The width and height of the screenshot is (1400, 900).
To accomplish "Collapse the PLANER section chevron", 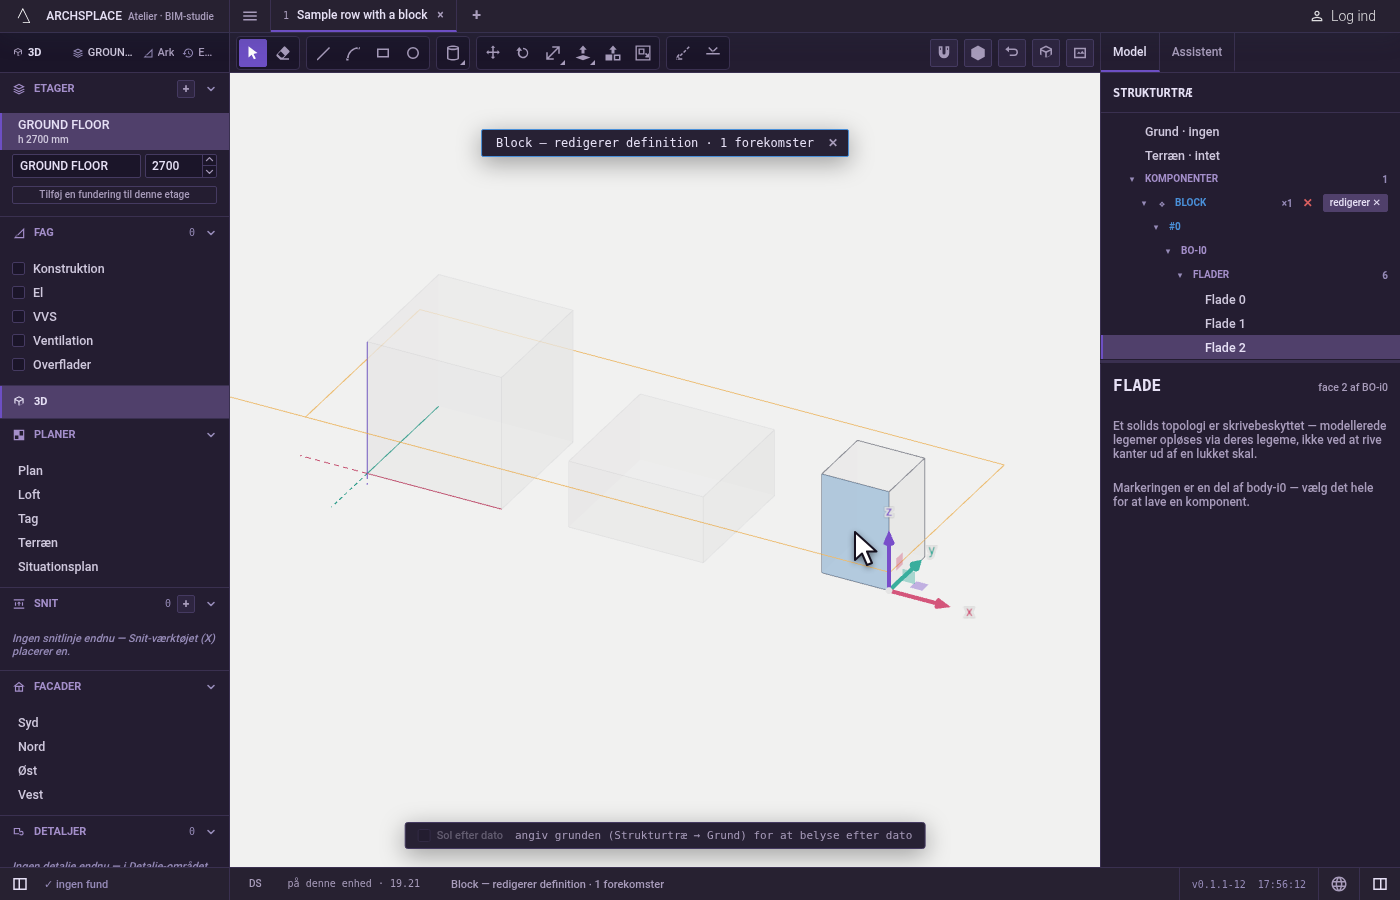I will pyautogui.click(x=211, y=435).
